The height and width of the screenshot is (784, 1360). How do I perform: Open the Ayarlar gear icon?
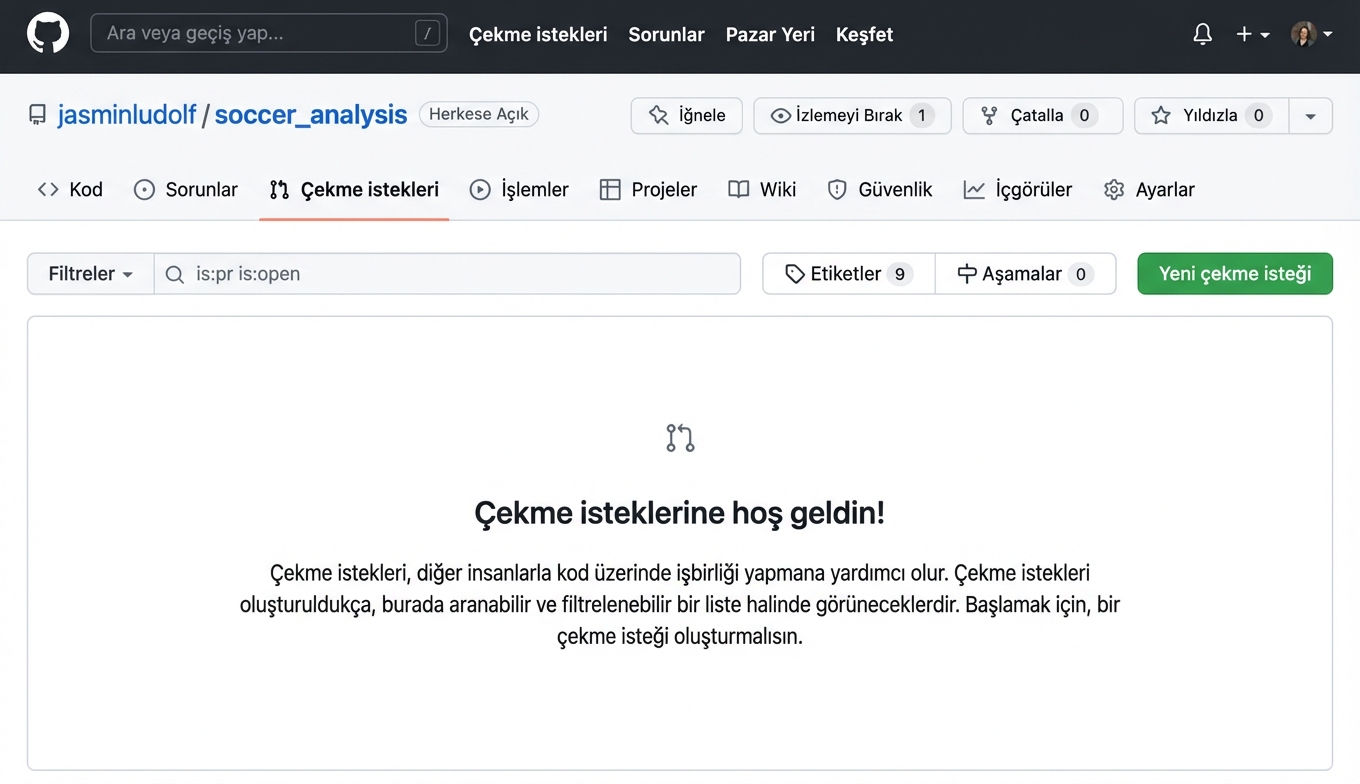1113,189
